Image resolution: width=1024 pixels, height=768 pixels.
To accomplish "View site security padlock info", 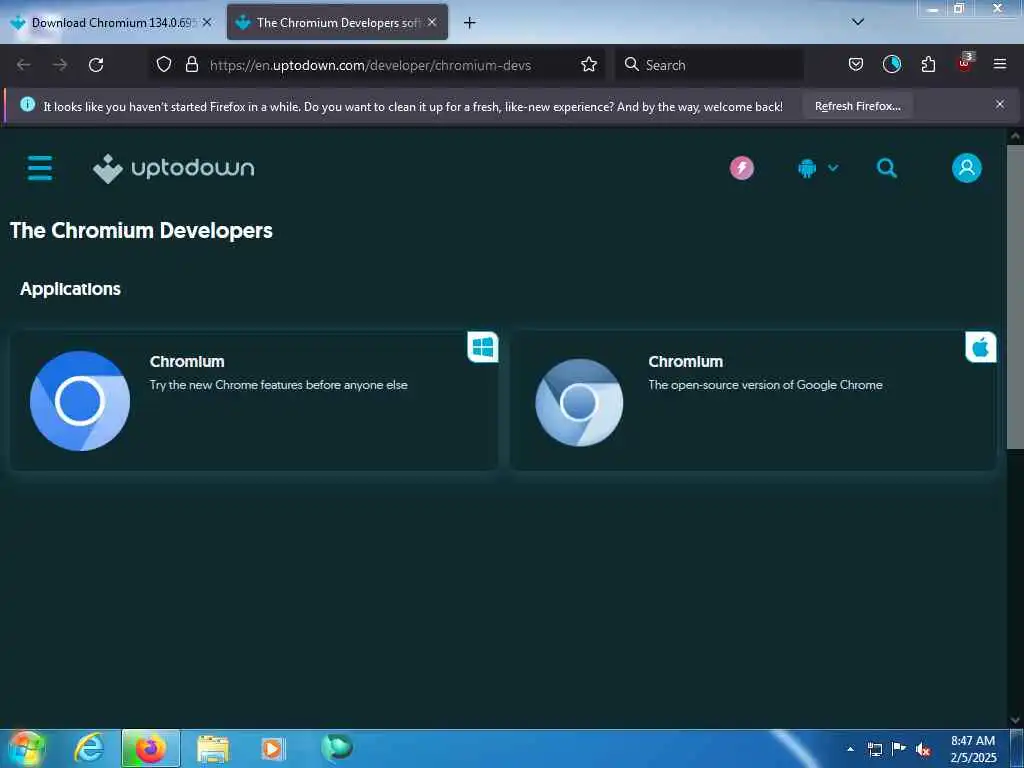I will coord(191,65).
